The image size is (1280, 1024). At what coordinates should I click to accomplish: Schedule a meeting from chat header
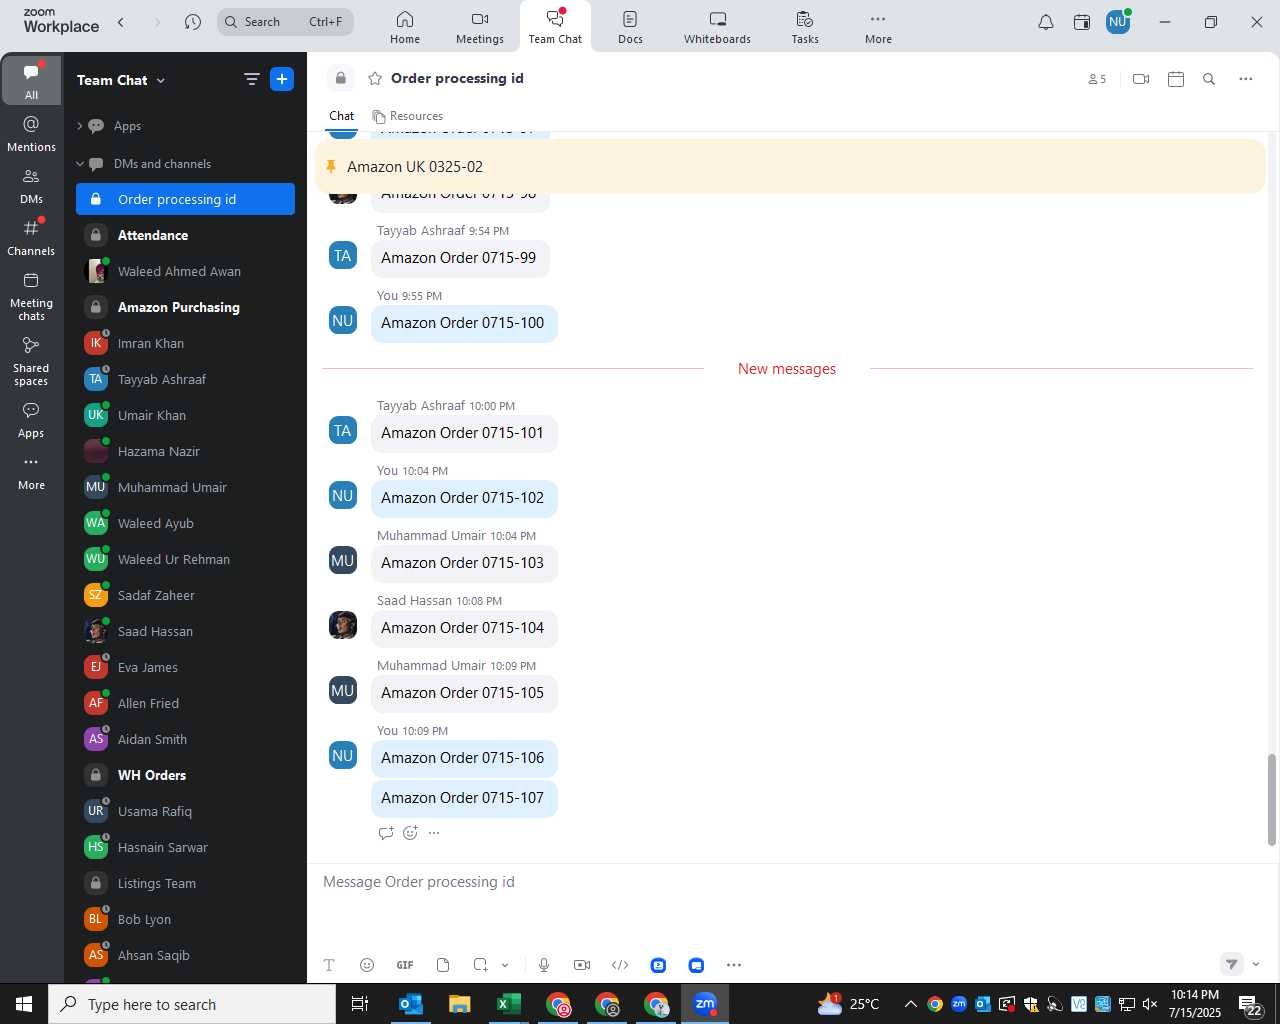click(1176, 79)
